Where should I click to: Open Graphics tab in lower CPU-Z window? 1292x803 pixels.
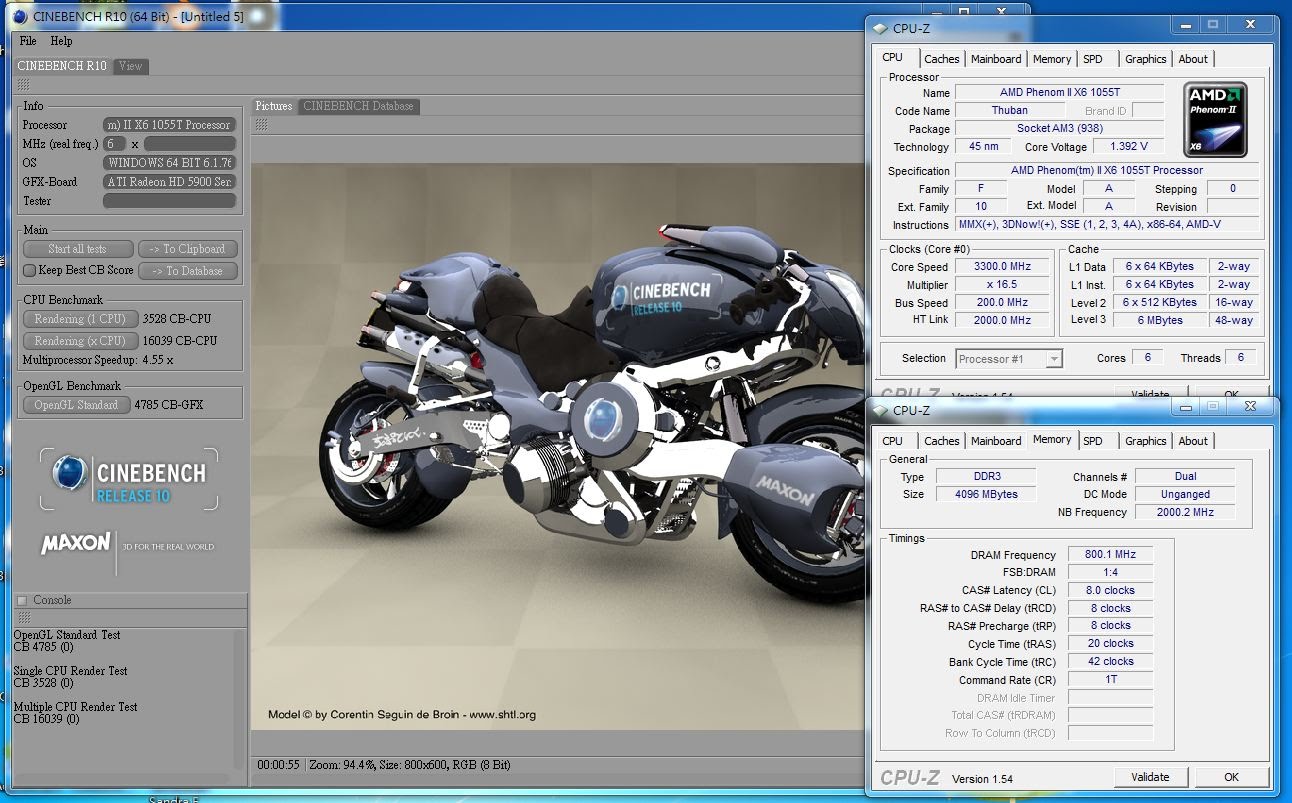(x=1146, y=441)
